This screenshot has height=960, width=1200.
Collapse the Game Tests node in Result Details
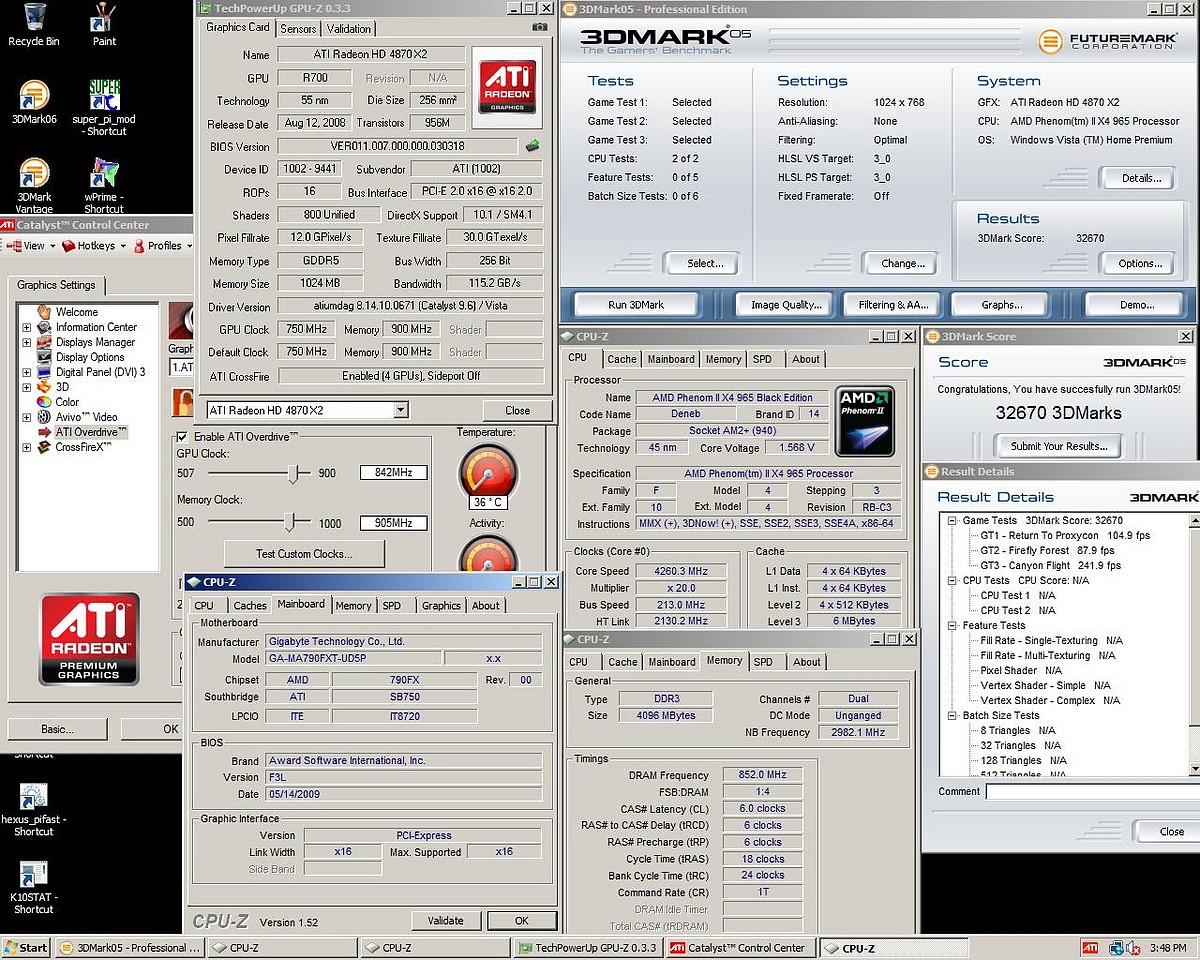(952, 520)
